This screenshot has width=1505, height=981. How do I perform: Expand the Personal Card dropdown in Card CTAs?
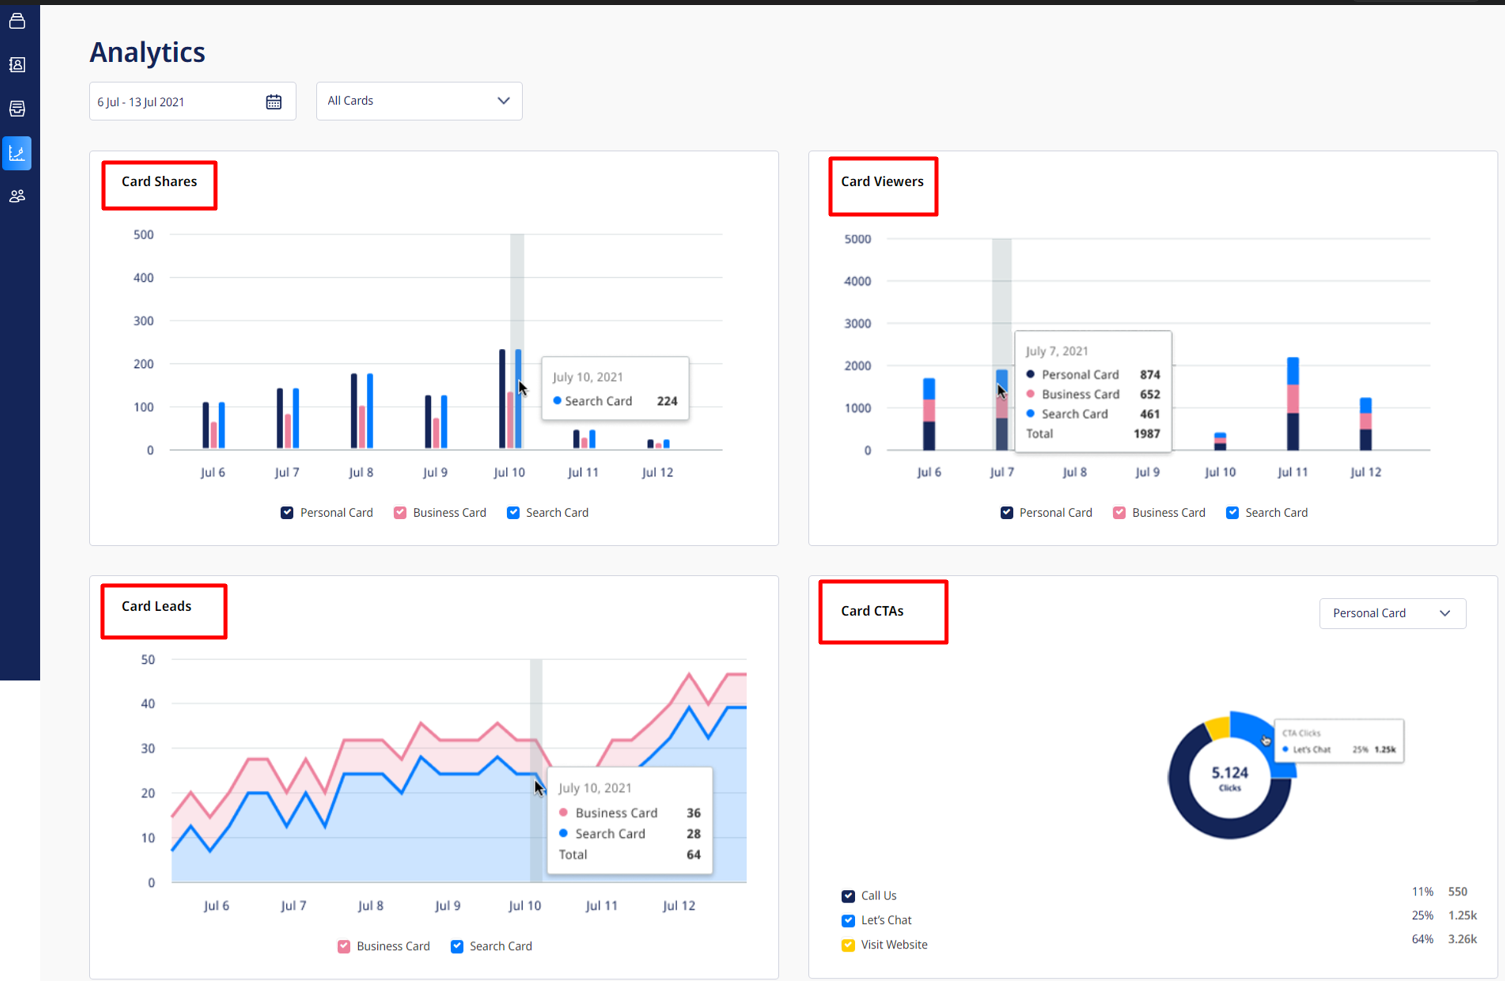tap(1391, 613)
